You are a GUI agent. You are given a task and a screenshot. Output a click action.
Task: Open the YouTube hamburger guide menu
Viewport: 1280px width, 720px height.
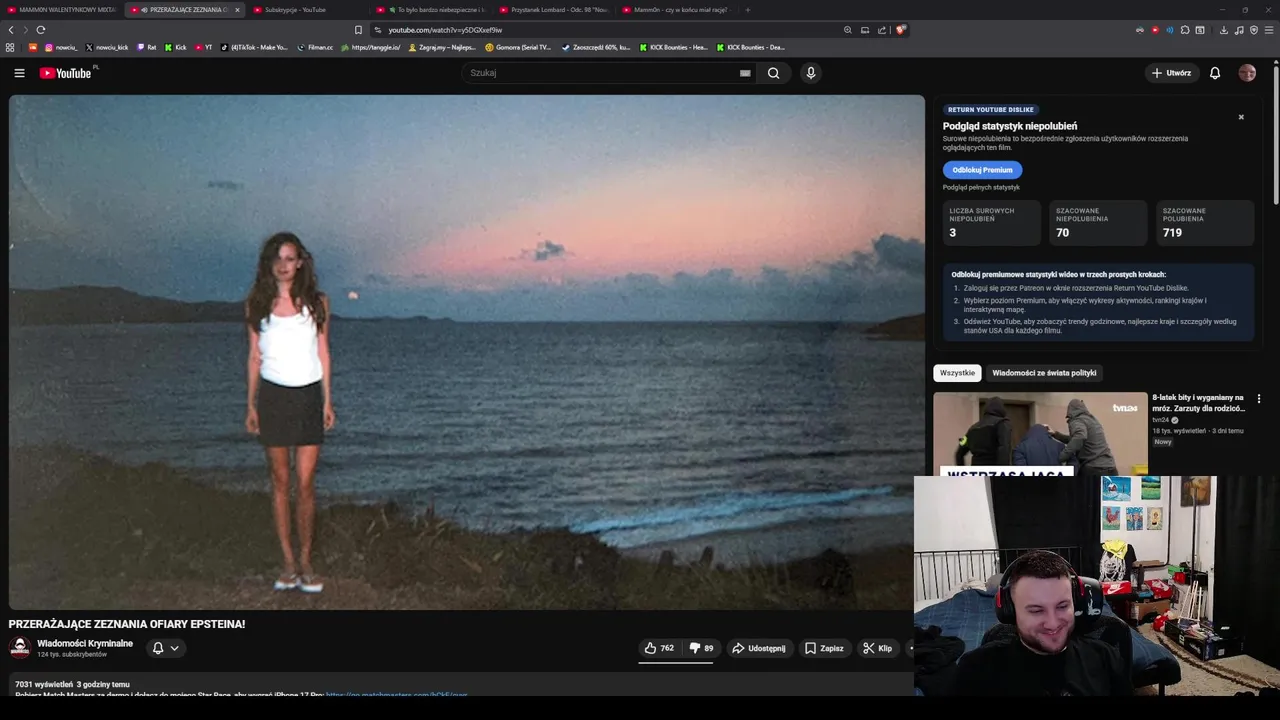(x=19, y=73)
